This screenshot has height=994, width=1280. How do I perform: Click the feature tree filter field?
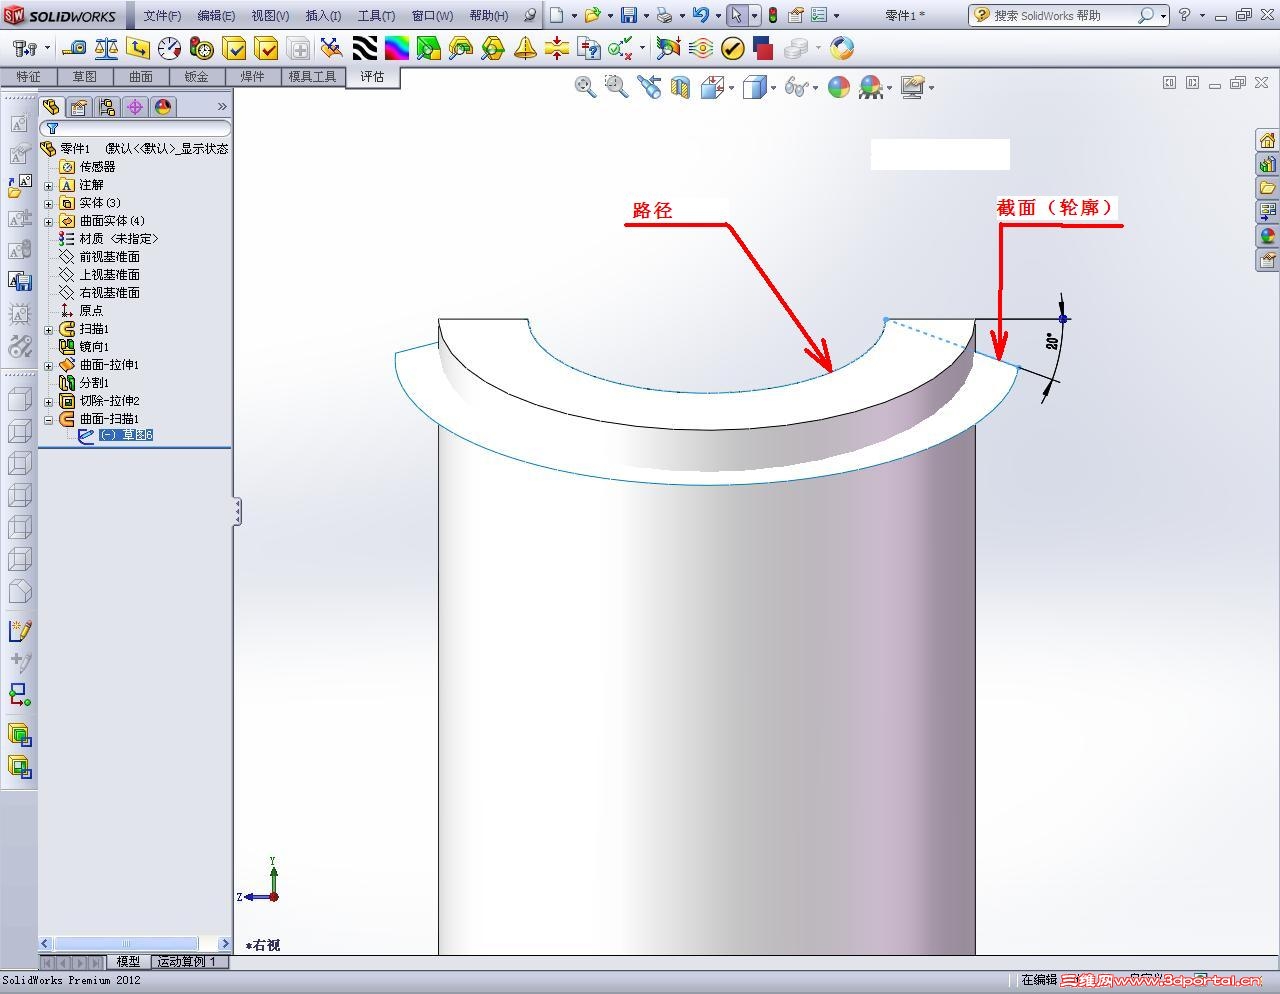135,128
